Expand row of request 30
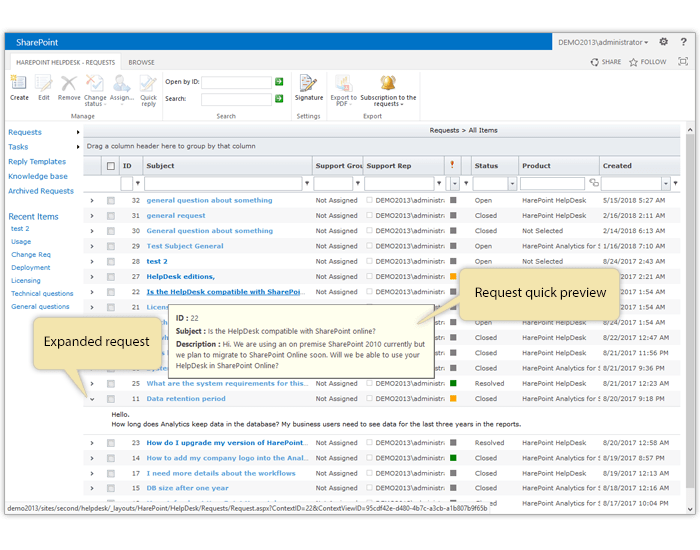The height and width of the screenshot is (550, 700). pos(92,231)
